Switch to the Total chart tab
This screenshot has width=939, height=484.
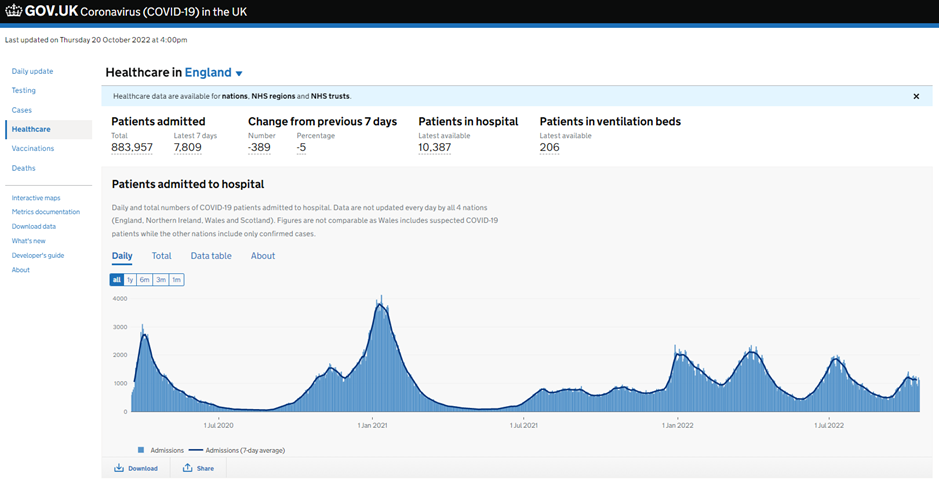161,256
